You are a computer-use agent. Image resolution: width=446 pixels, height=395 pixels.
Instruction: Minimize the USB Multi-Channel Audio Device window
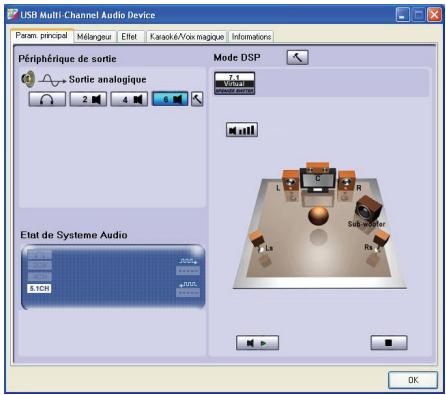pos(402,15)
